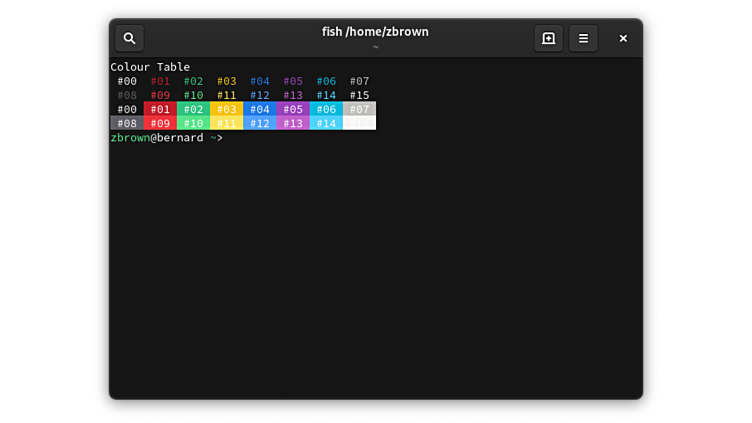Screen dimensions: 752x423
Task: Click the new tab icon in header
Action: click(x=548, y=38)
